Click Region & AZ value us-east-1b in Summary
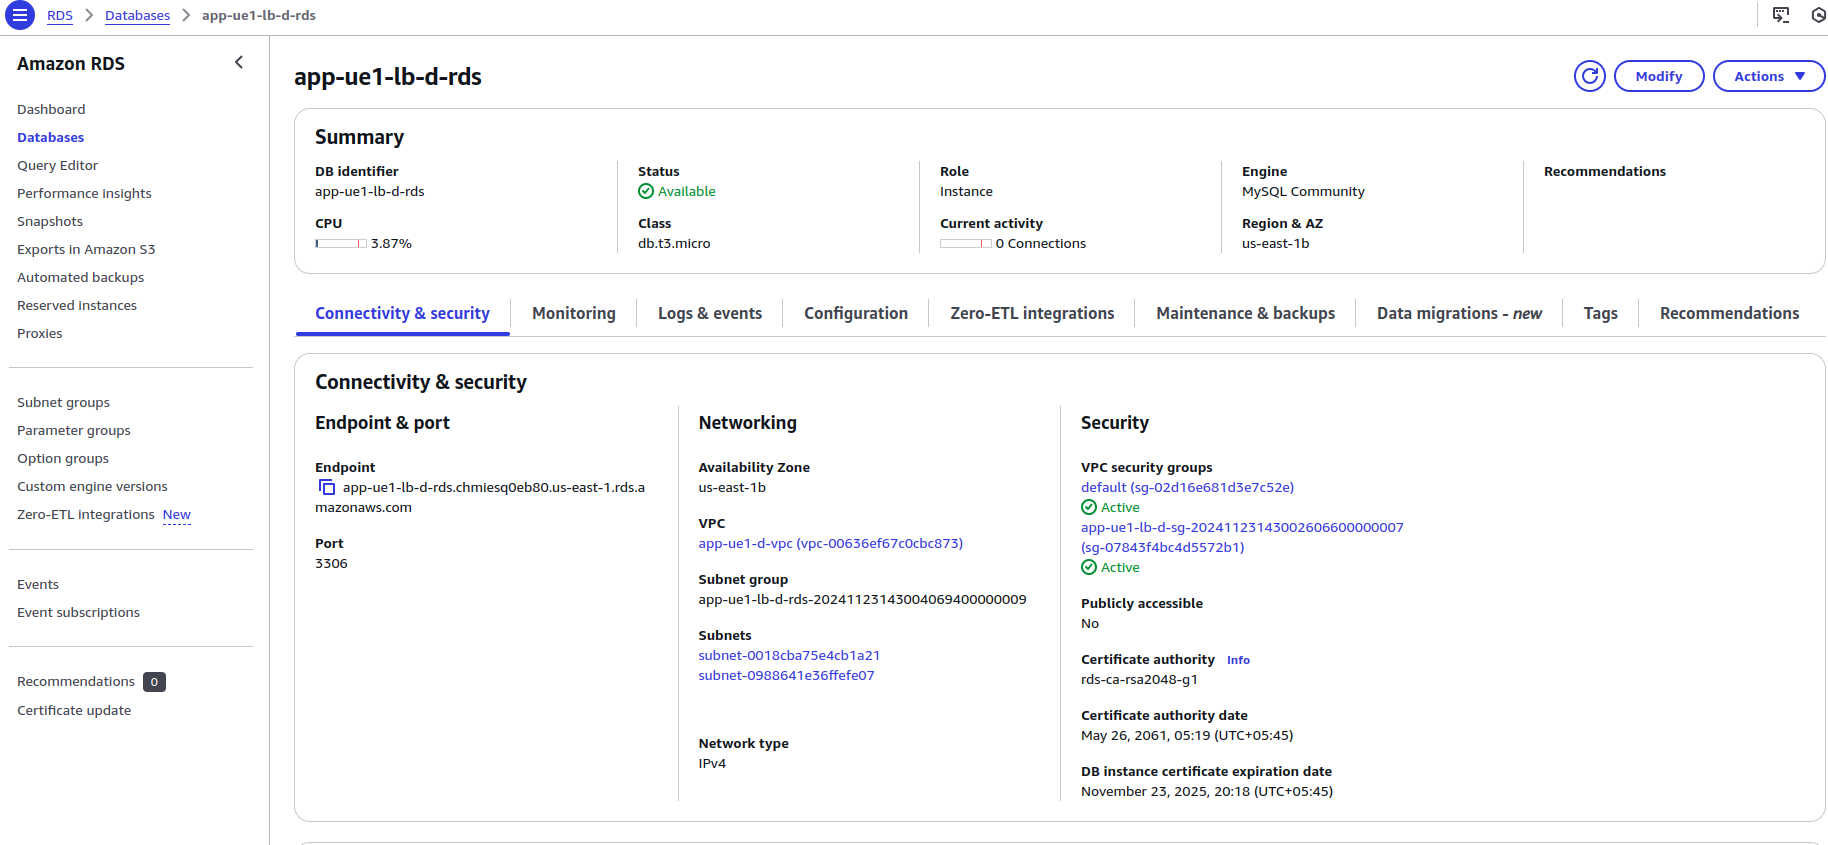 click(x=1275, y=243)
